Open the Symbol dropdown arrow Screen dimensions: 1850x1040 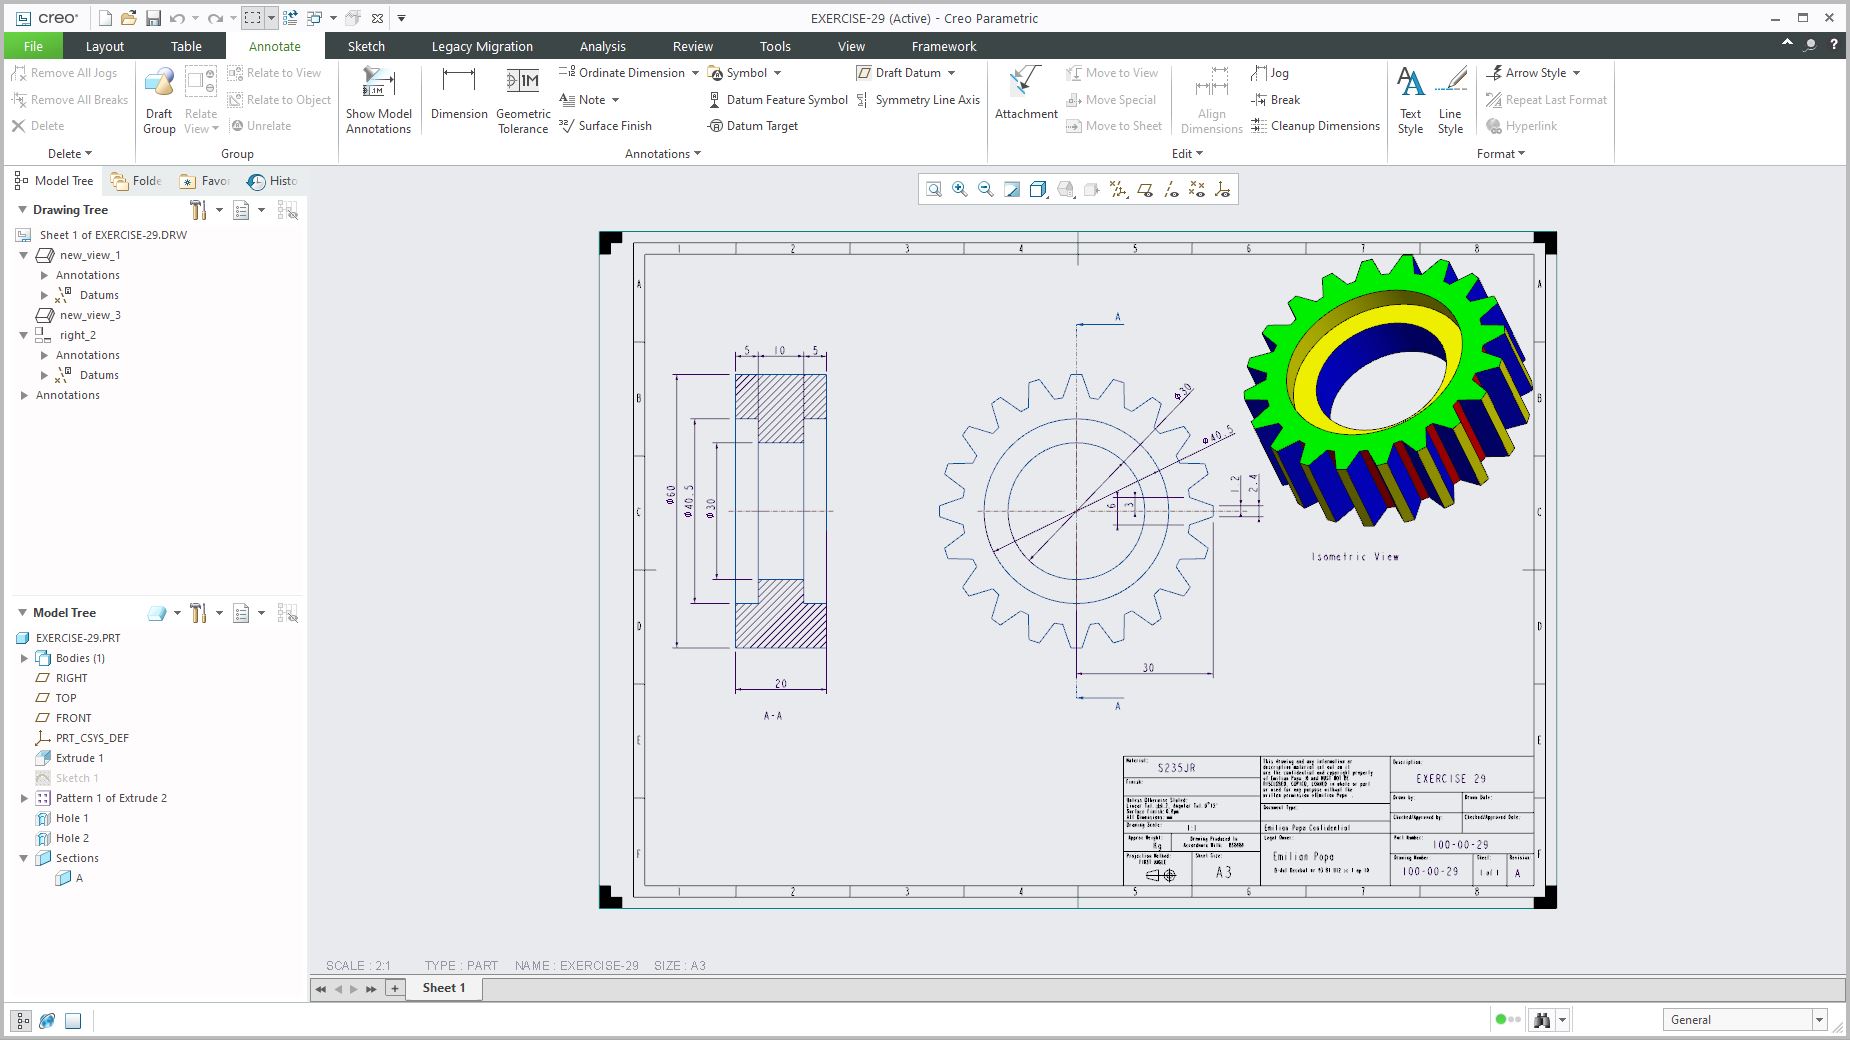click(777, 73)
